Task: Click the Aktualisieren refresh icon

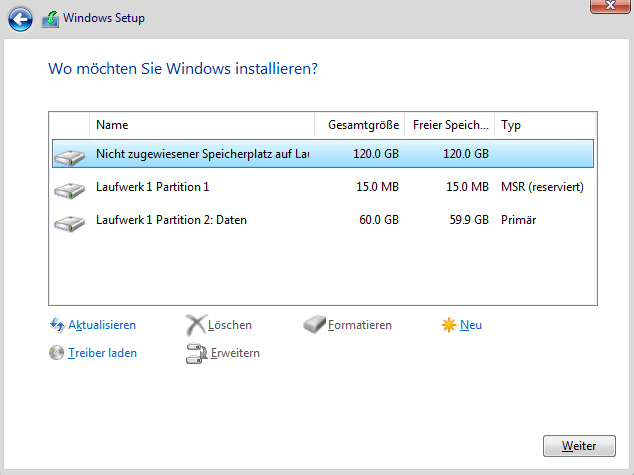Action: (x=57, y=325)
